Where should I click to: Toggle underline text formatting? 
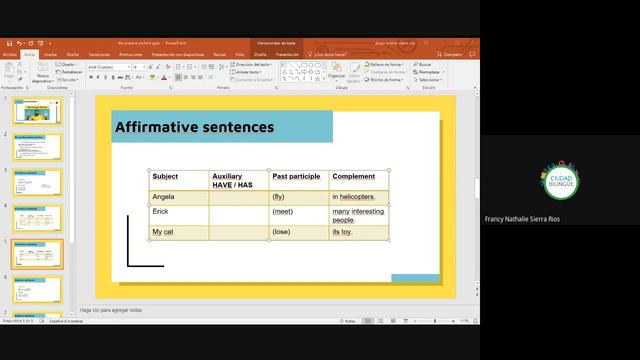point(105,77)
